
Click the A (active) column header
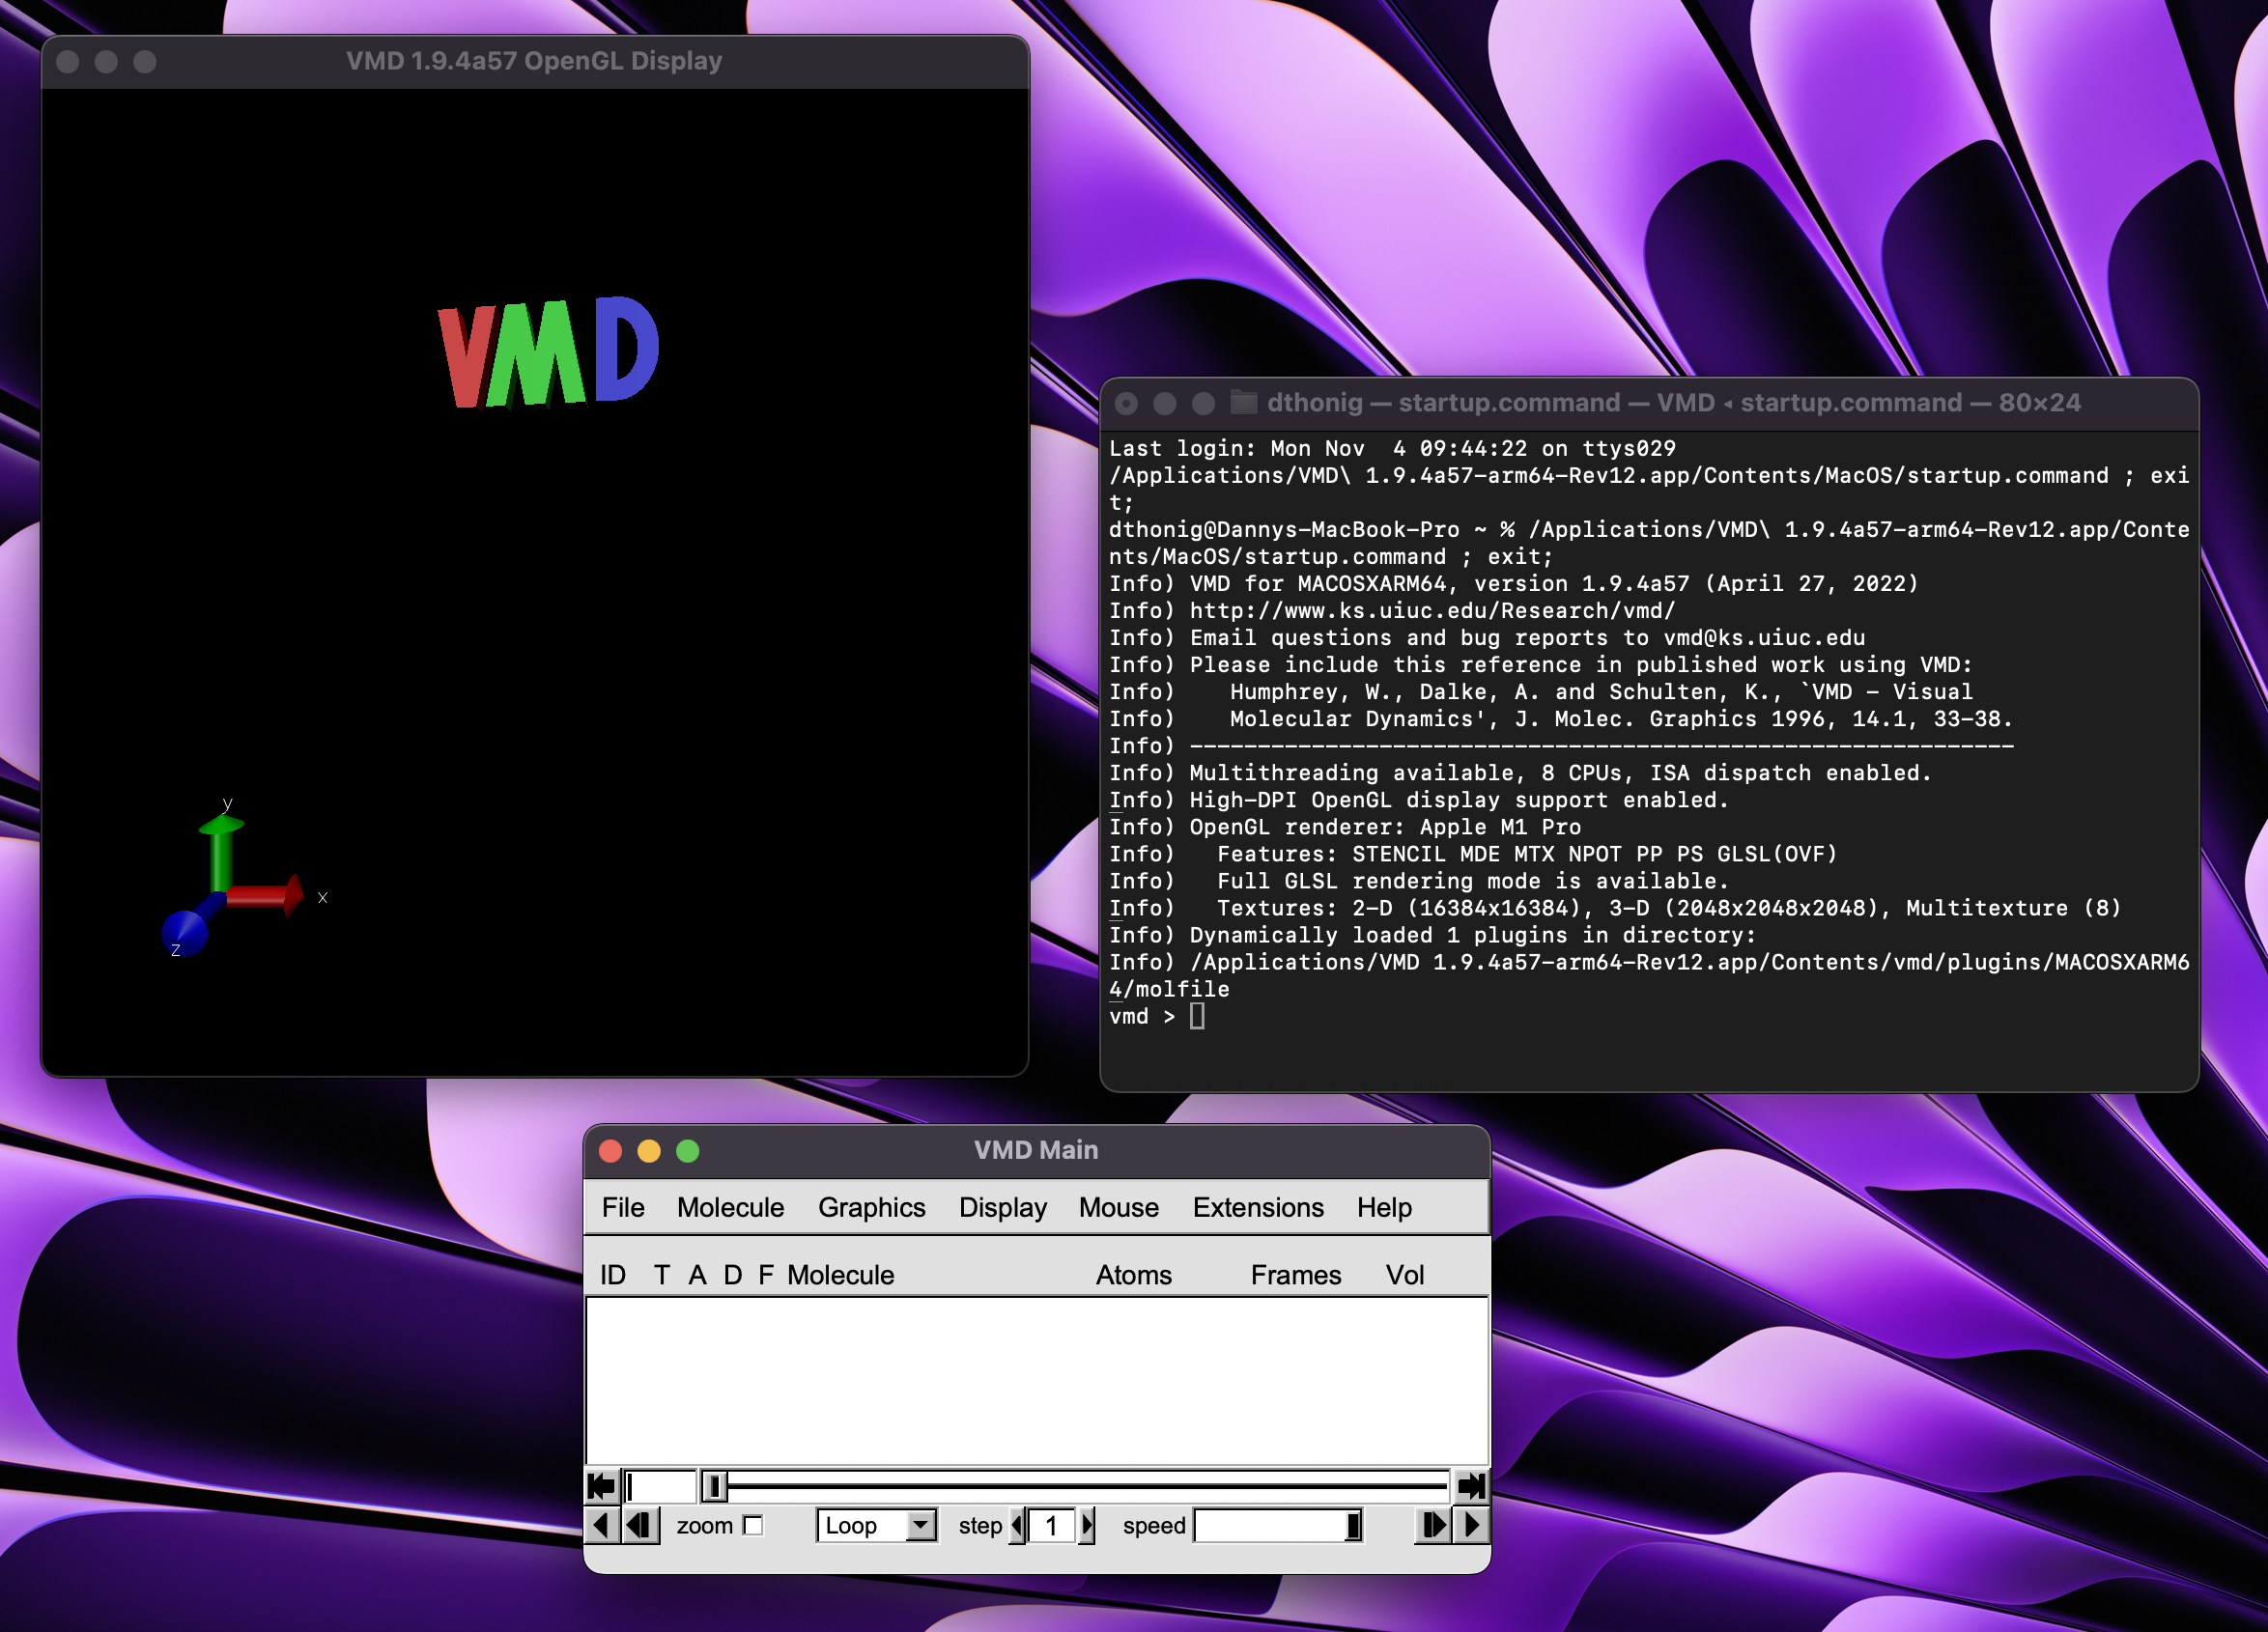coord(697,1274)
